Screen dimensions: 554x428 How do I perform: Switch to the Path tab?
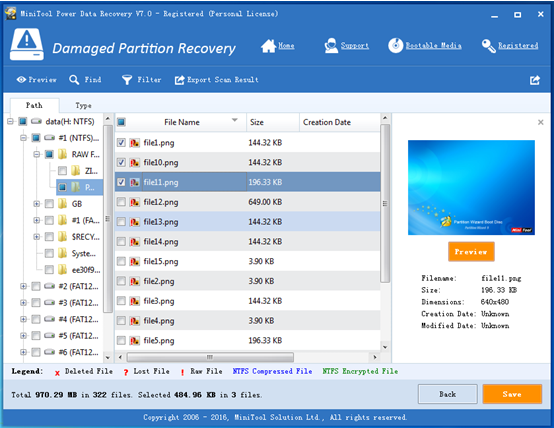(x=34, y=105)
